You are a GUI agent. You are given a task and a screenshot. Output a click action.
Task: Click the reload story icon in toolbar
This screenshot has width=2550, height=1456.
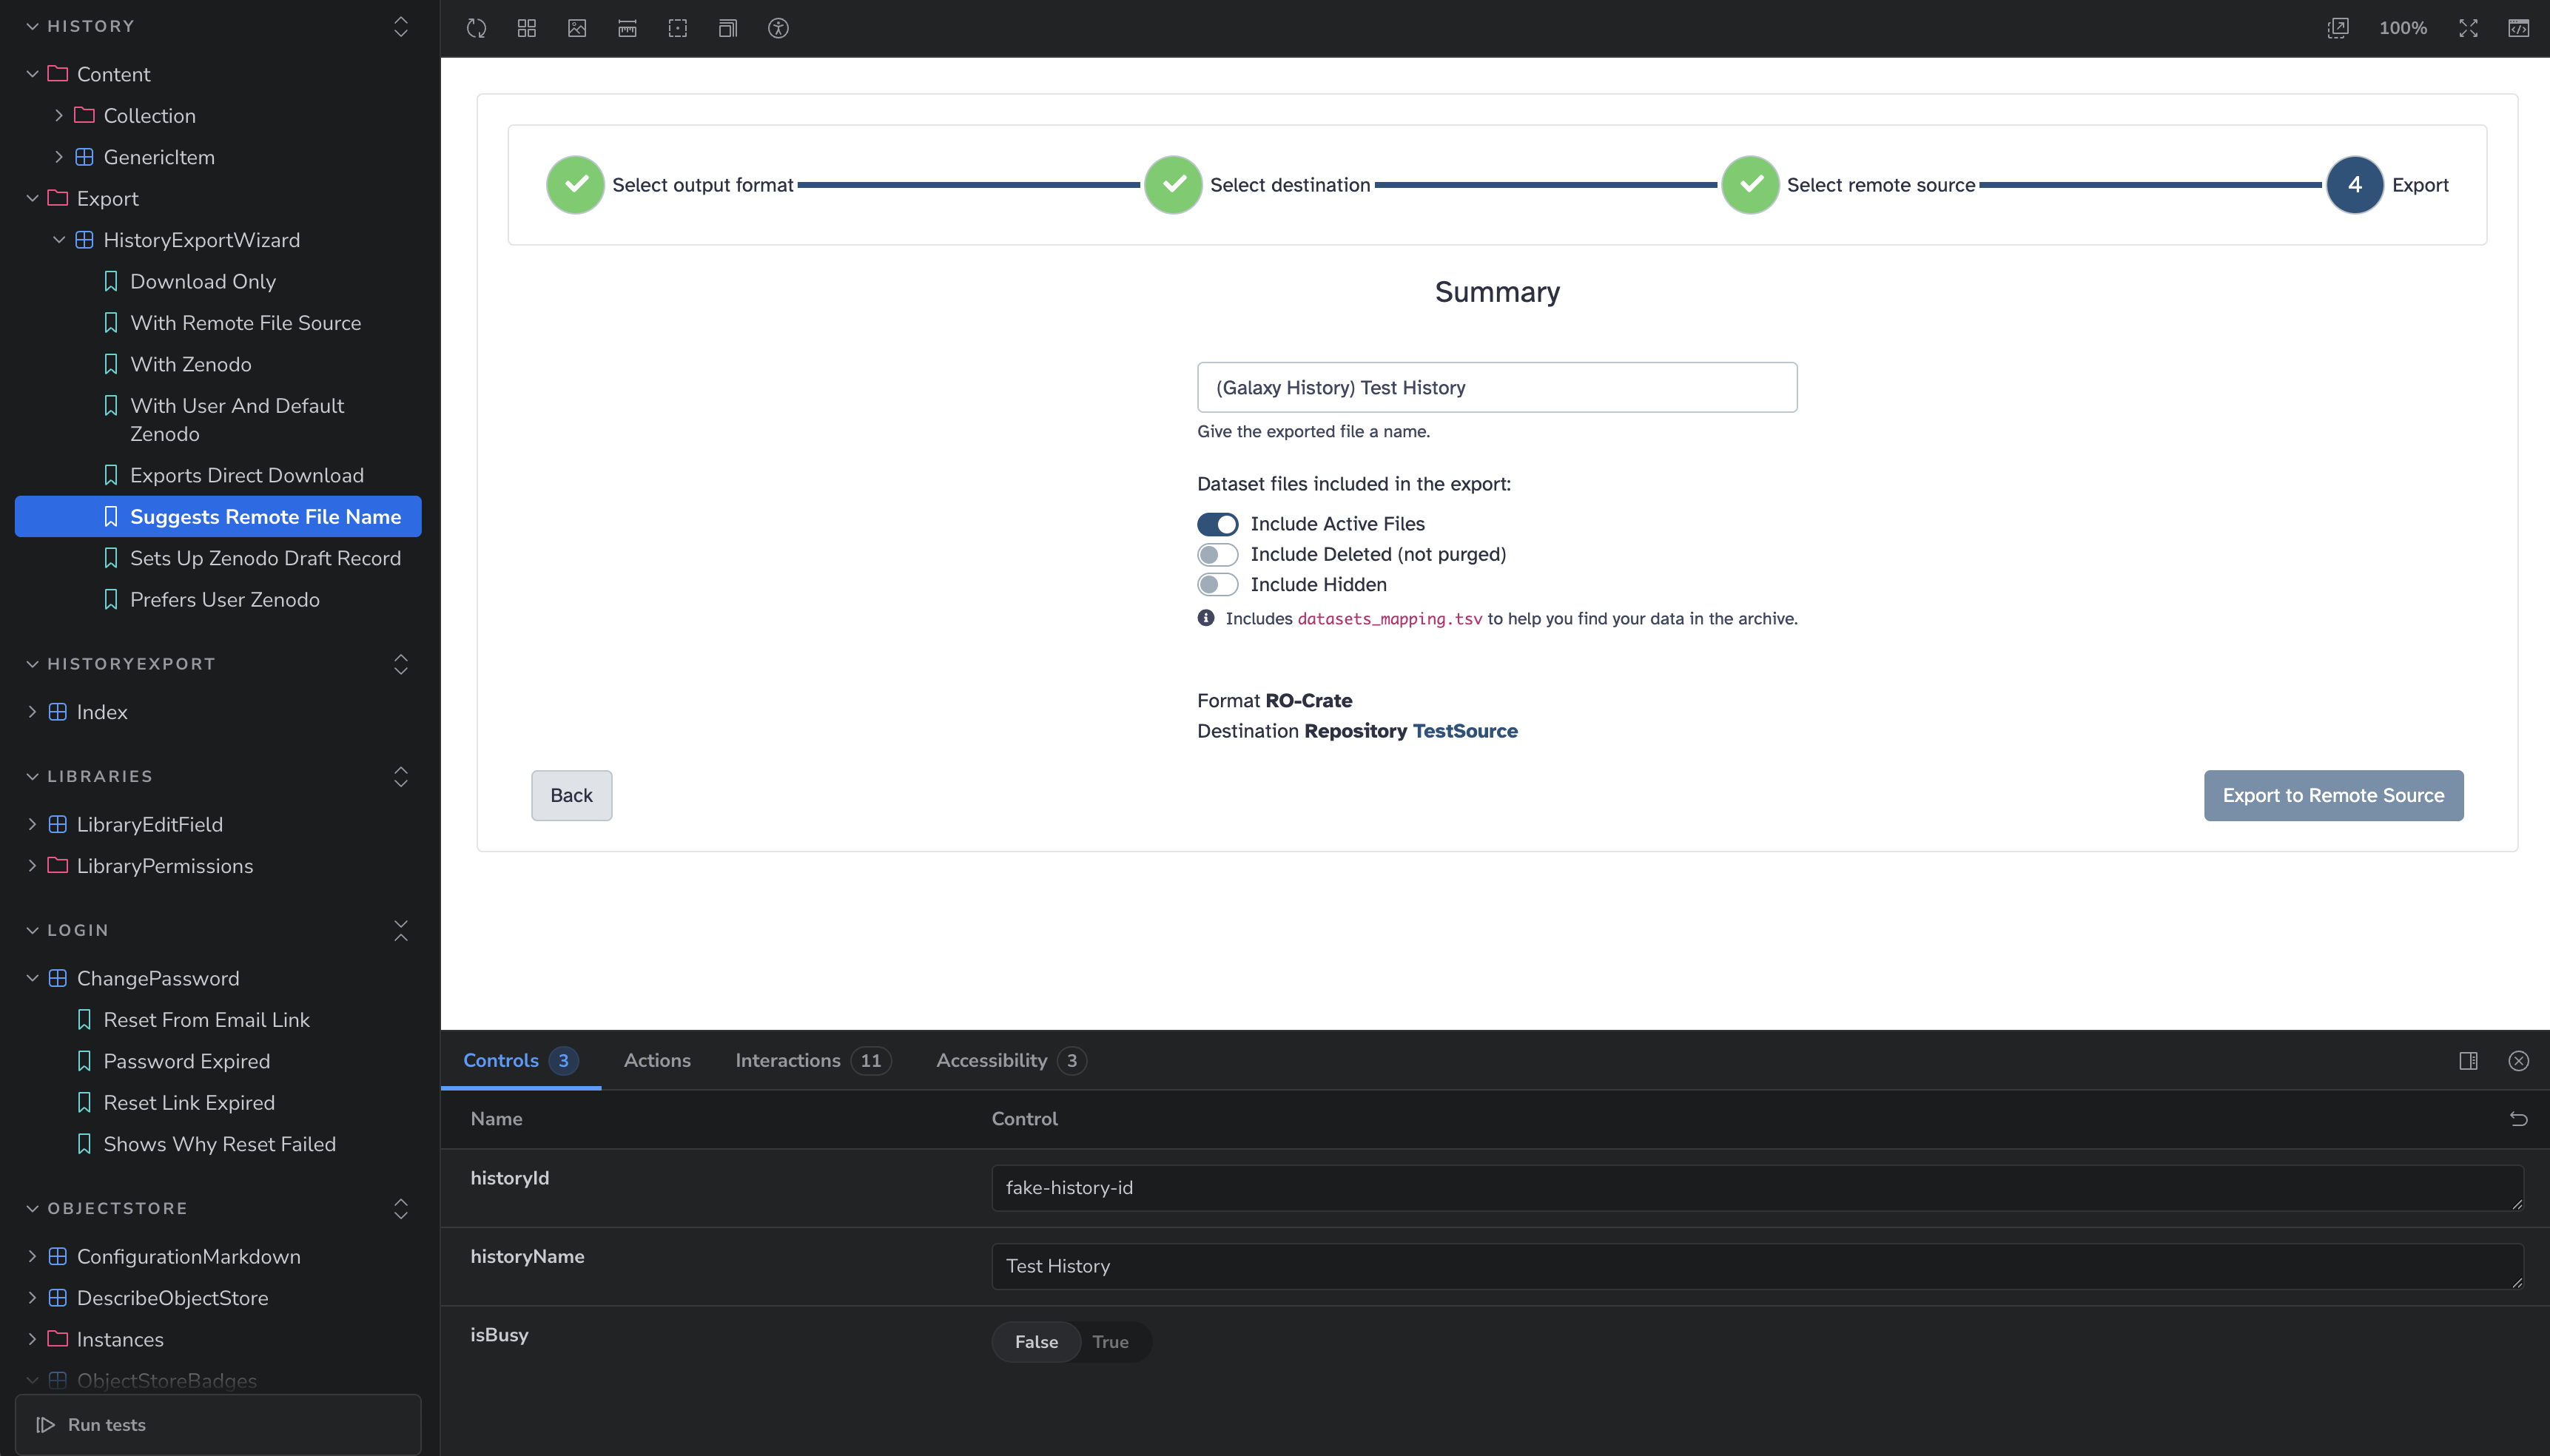[x=477, y=28]
